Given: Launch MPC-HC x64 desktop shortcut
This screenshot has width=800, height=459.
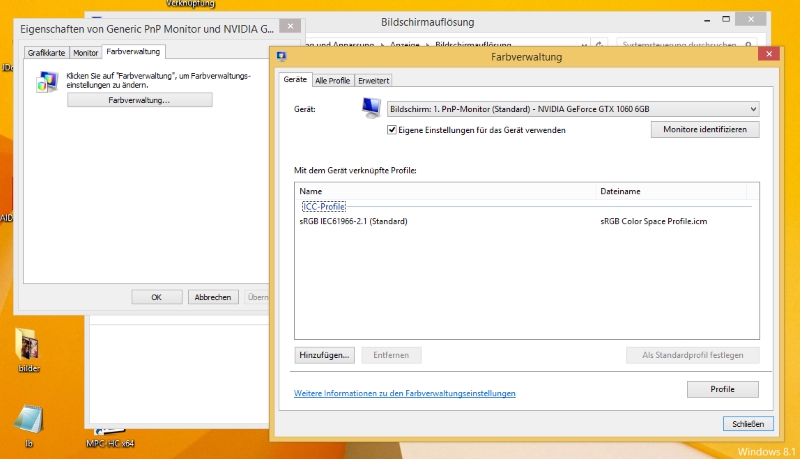Looking at the screenshot, I should [110, 439].
